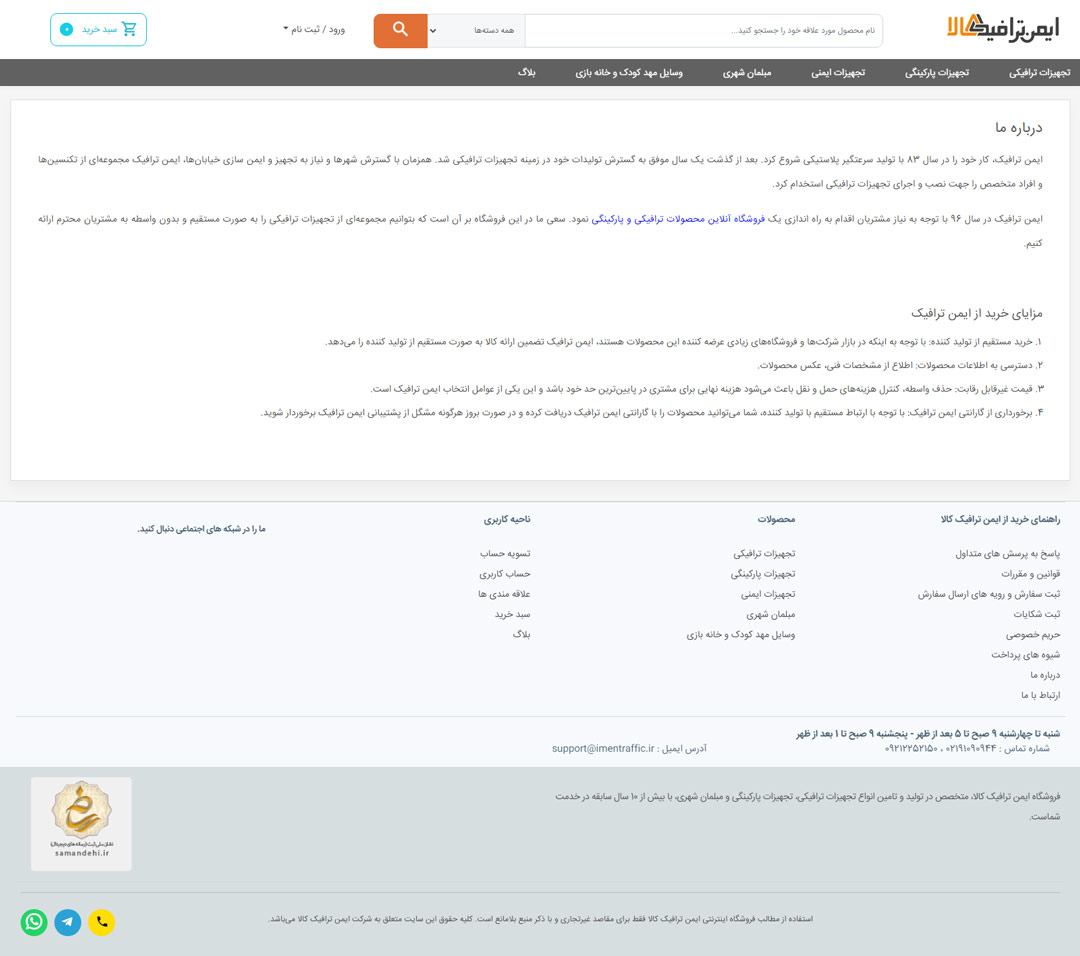Click the مزایای خرید از ایمن ترافیک heading

(977, 313)
